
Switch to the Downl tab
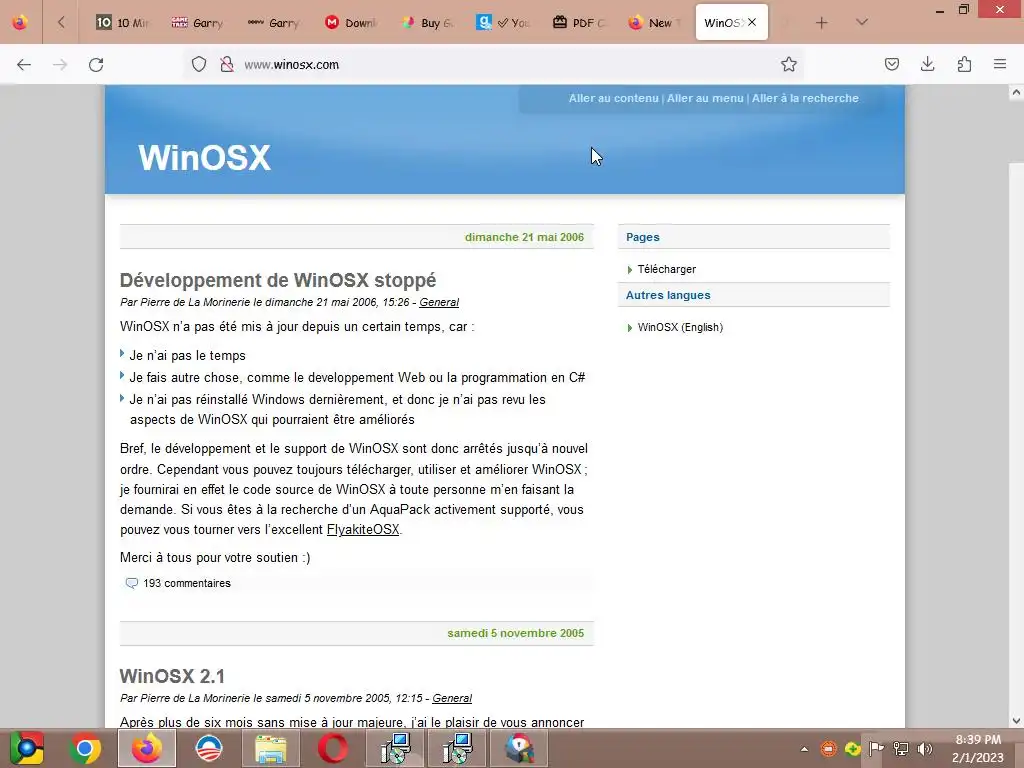coord(351,23)
